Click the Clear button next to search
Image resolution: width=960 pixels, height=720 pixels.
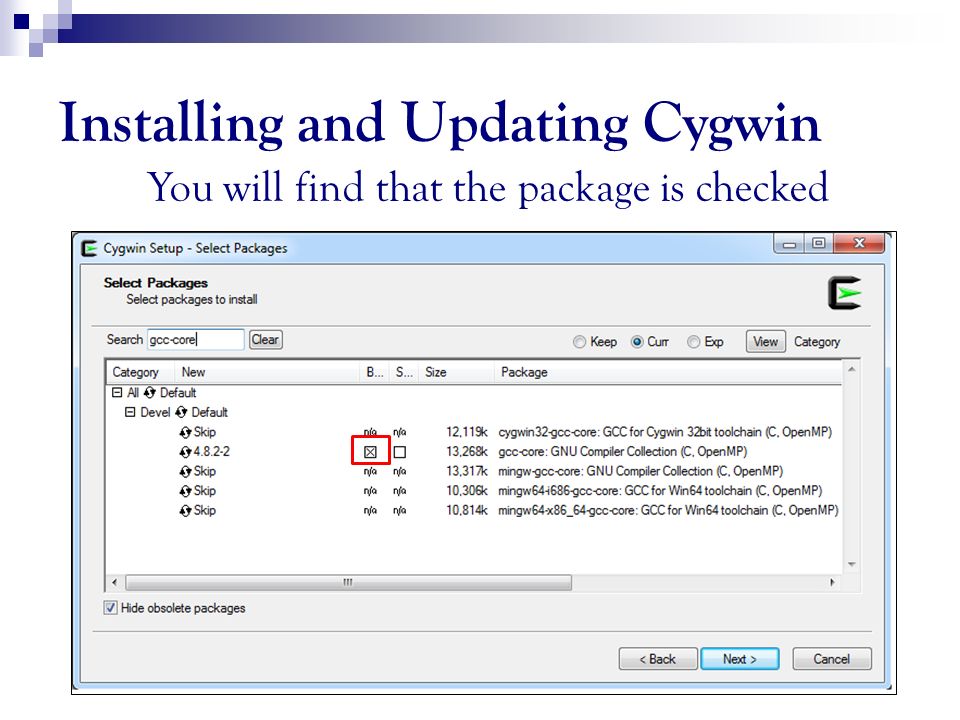click(x=266, y=340)
